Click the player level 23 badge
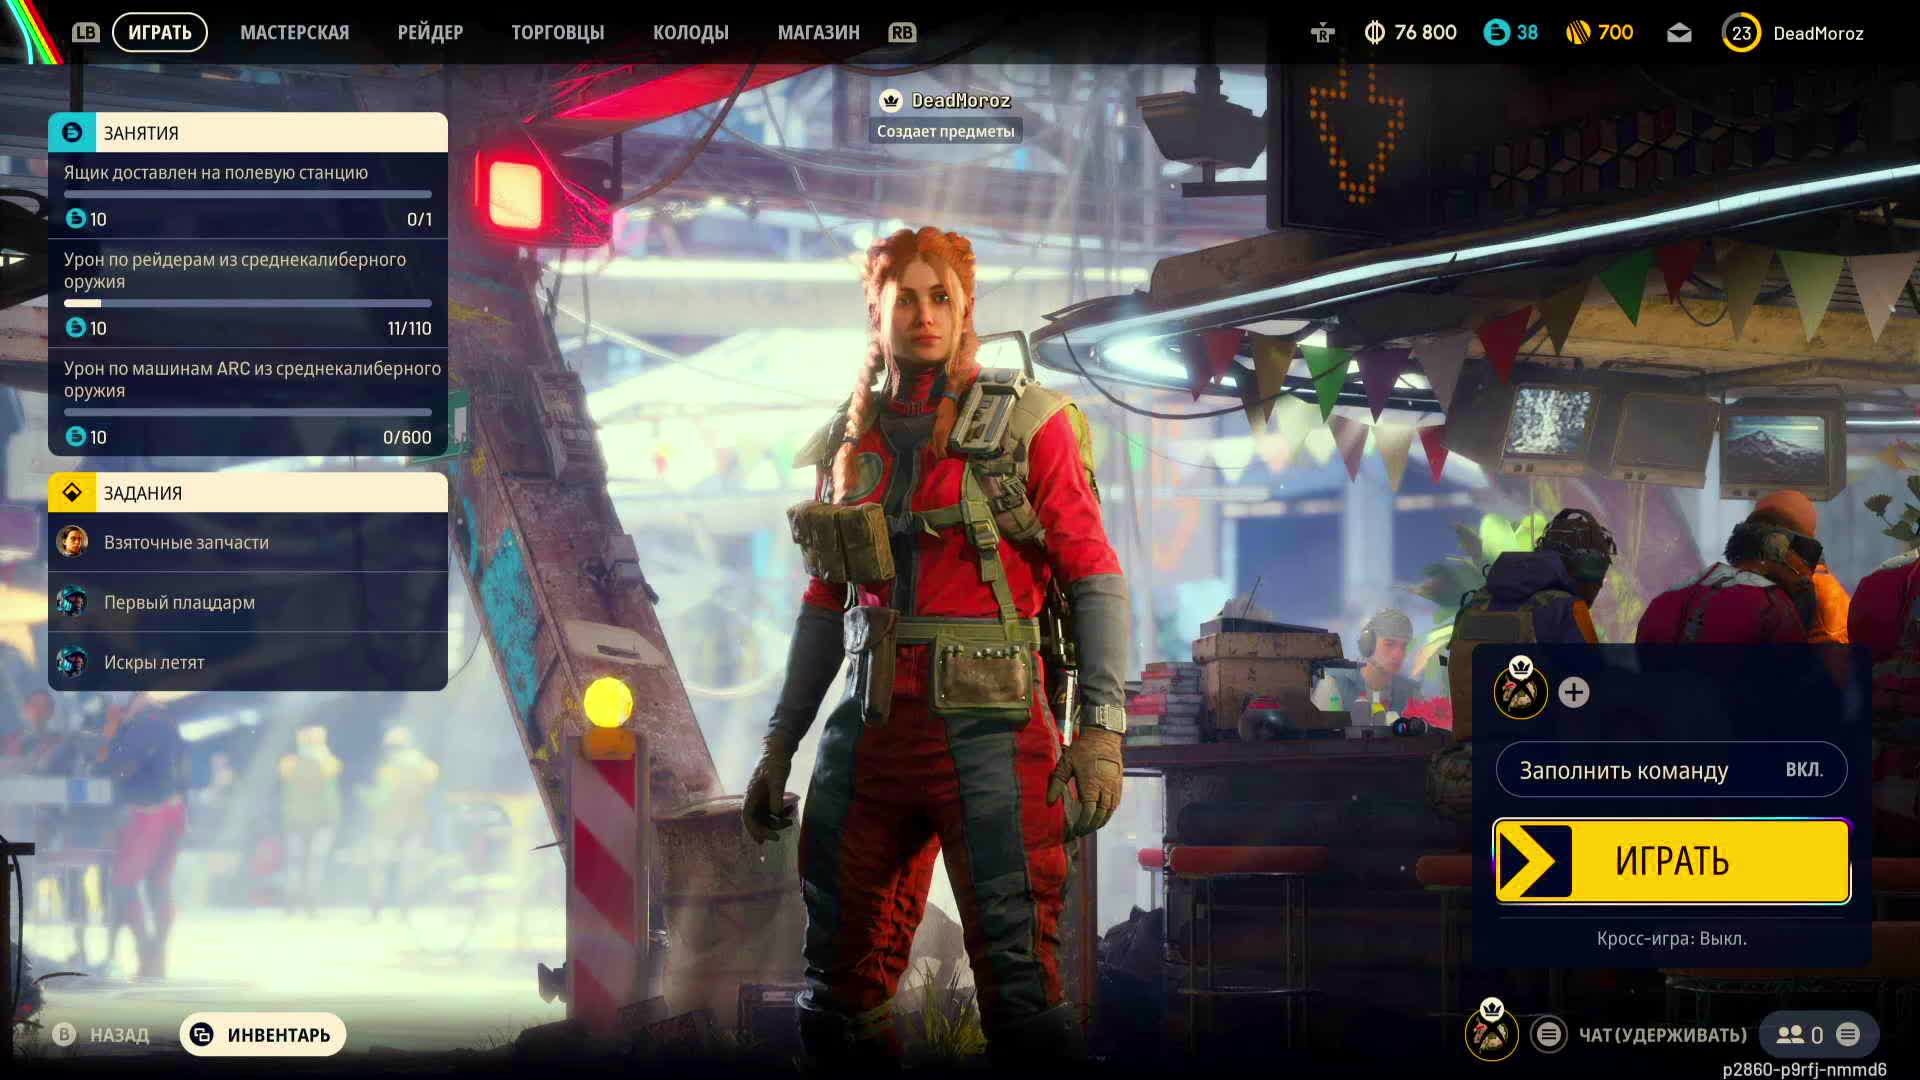Screen dimensions: 1920x1080 1741,33
